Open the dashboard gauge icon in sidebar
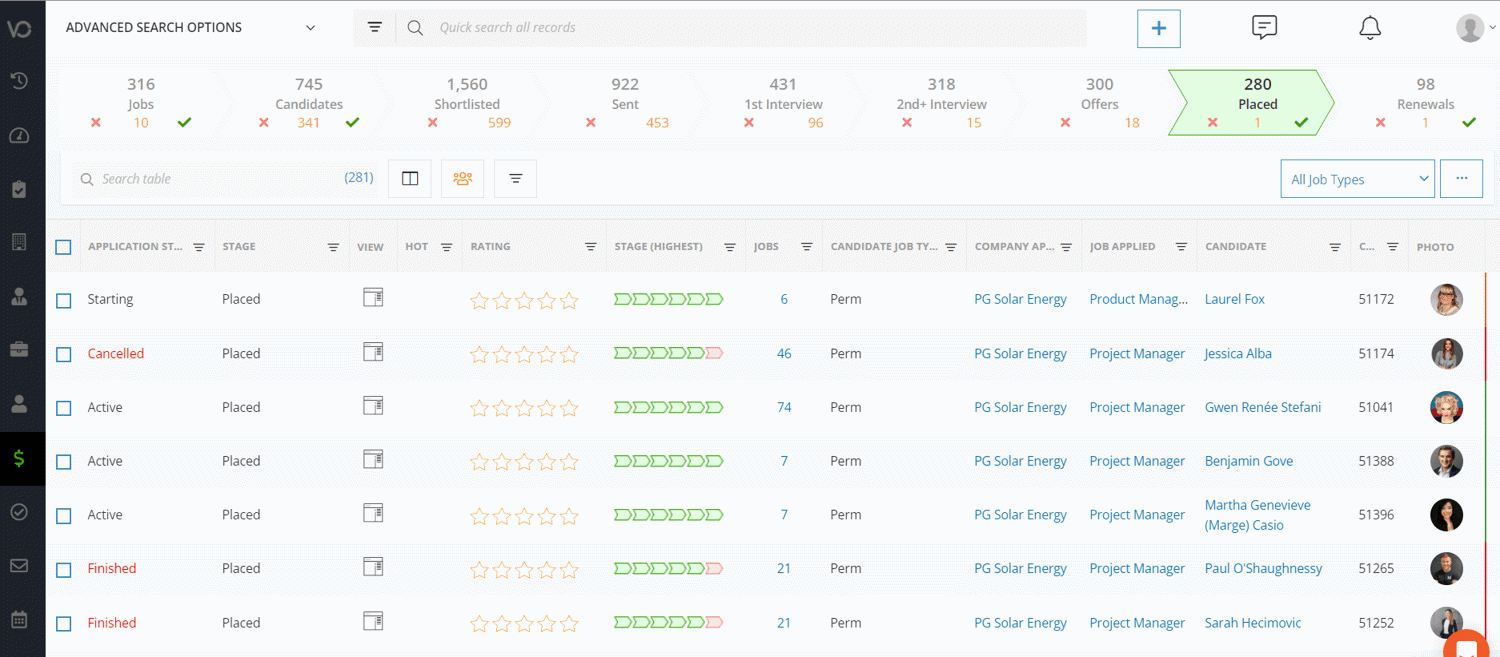 point(19,136)
